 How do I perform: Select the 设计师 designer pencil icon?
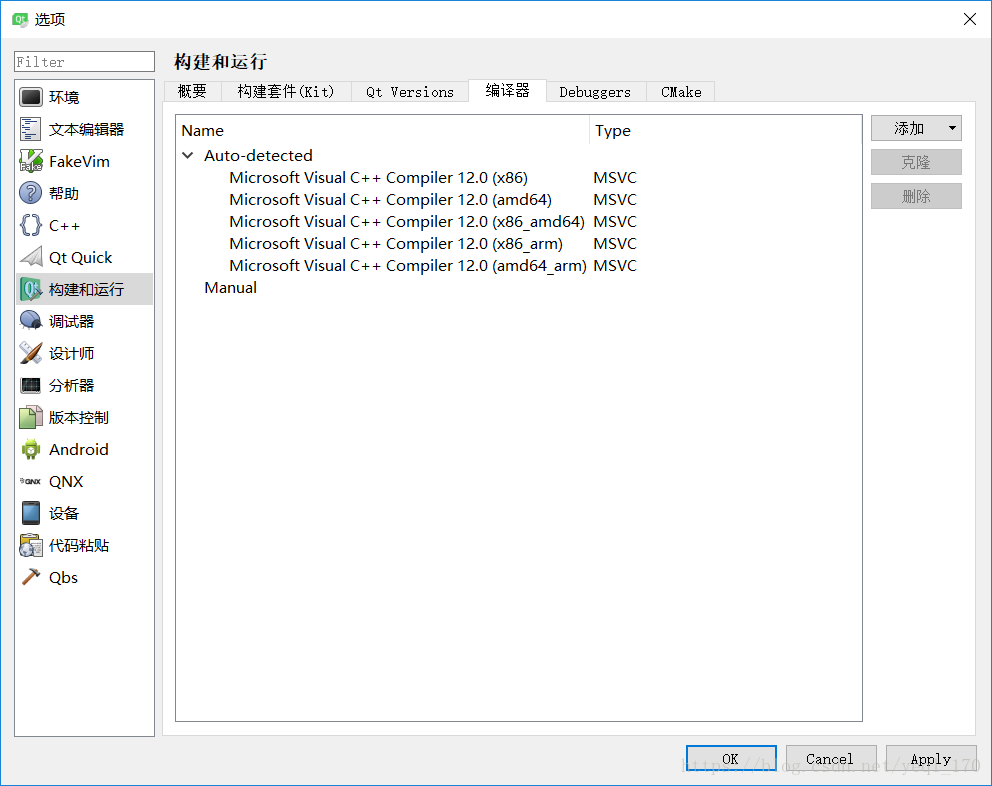coord(30,353)
